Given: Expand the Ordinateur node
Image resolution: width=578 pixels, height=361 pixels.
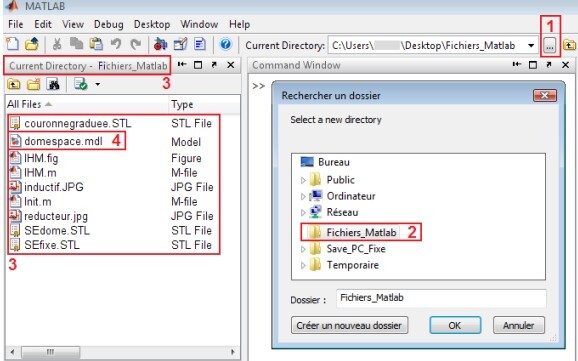Looking at the screenshot, I should coord(303,196).
